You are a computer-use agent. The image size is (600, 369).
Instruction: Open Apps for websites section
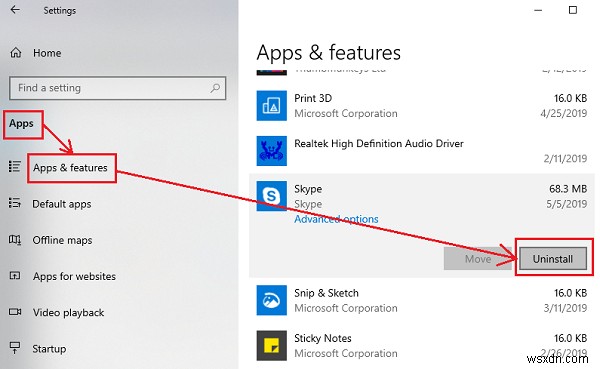(x=74, y=276)
